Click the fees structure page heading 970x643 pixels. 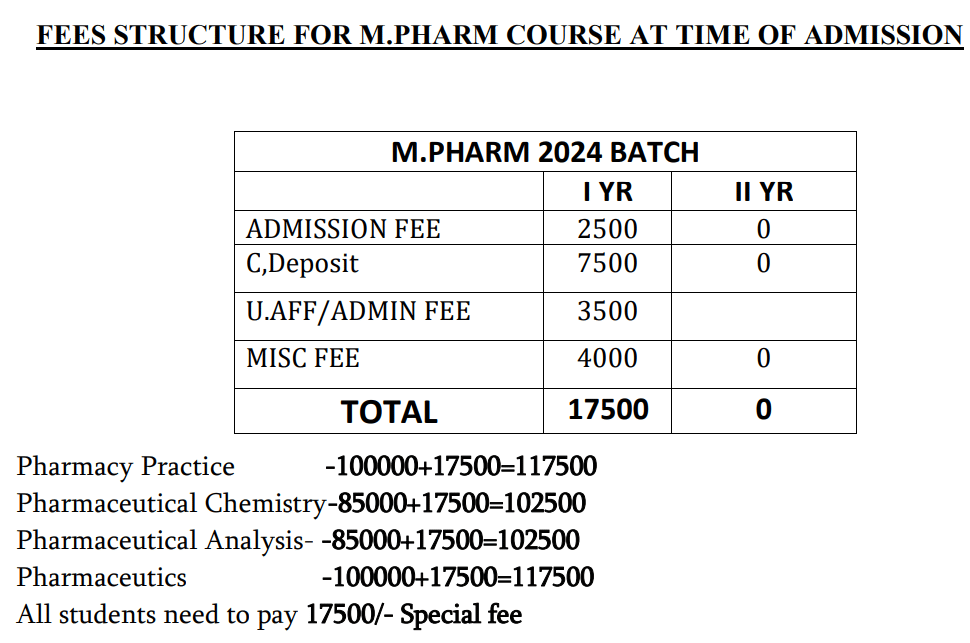(x=499, y=36)
